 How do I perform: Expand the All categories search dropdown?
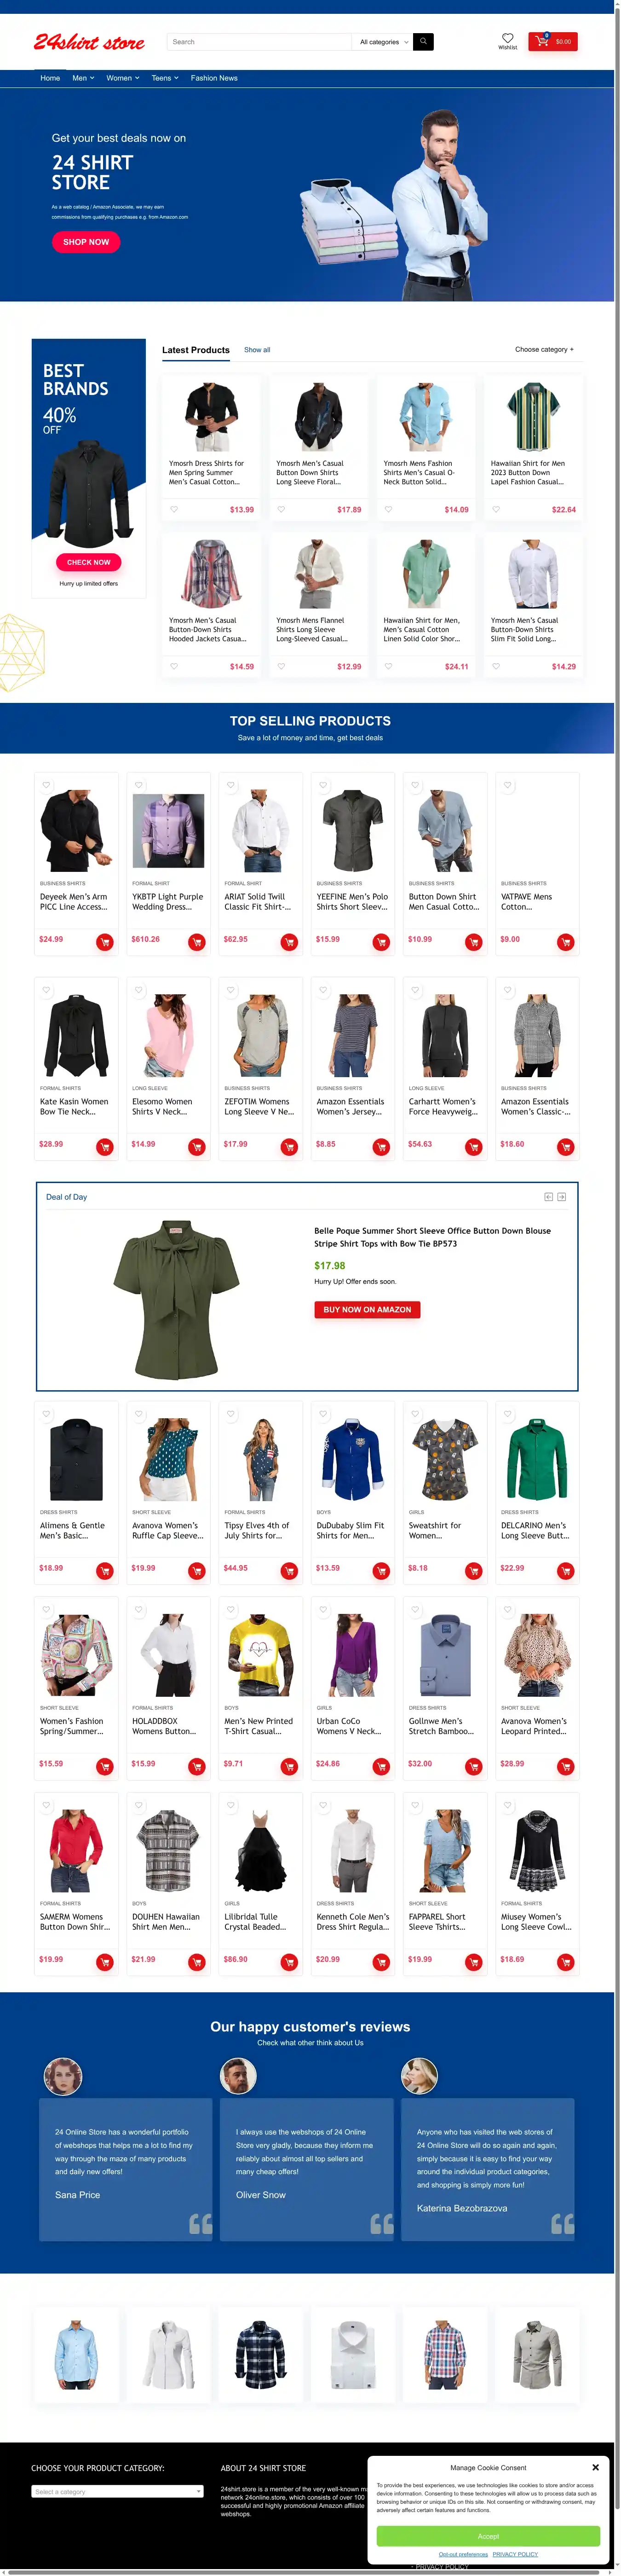[x=383, y=42]
